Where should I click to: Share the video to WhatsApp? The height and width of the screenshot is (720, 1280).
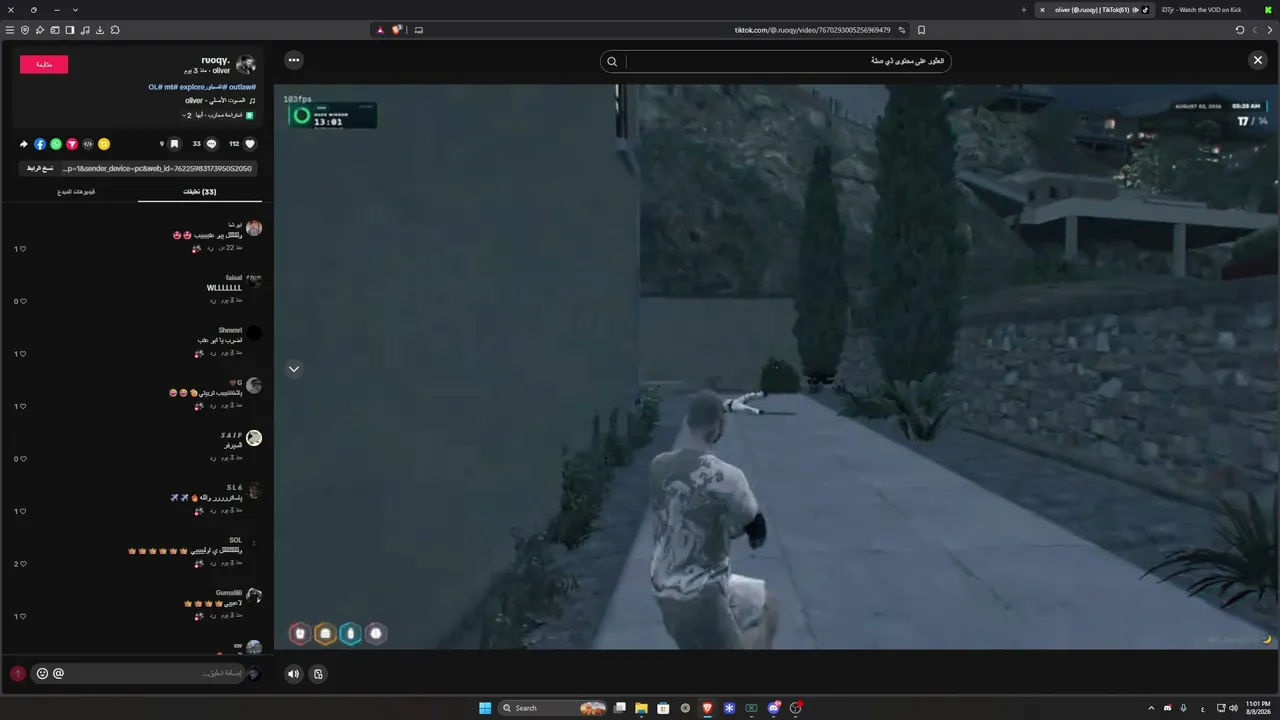[56, 144]
